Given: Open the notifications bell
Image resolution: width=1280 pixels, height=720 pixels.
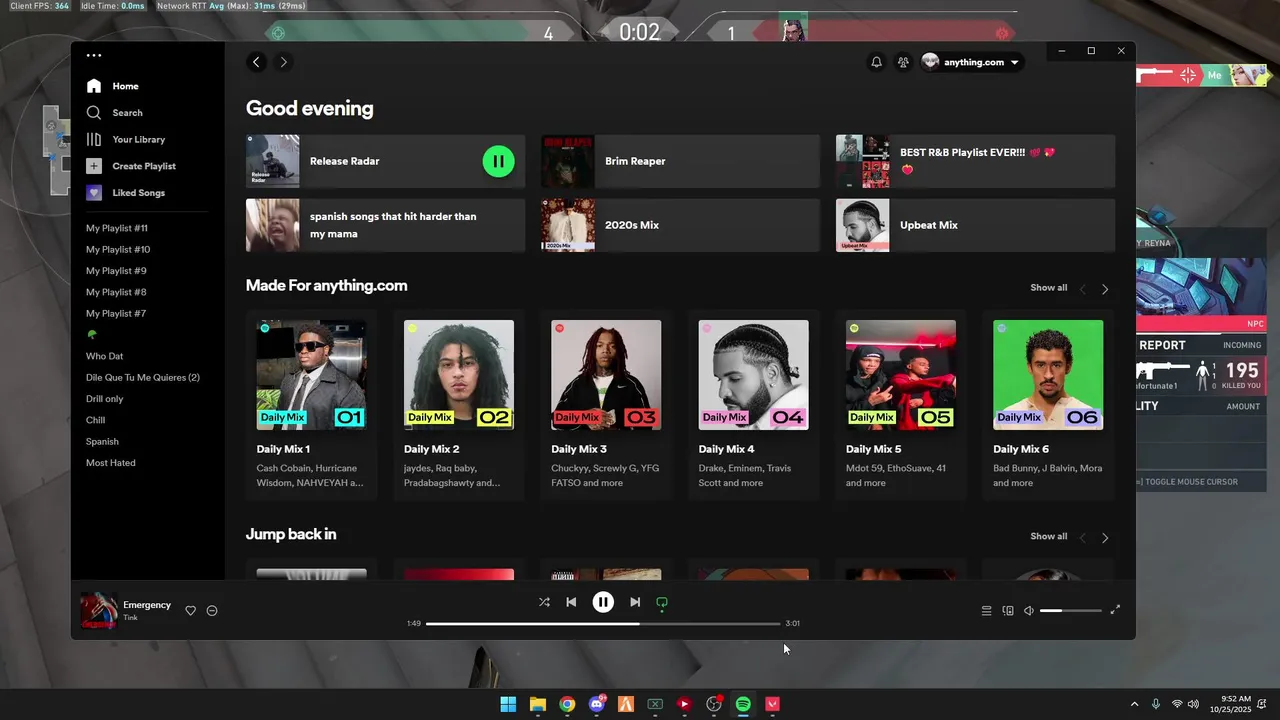Looking at the screenshot, I should click(x=876, y=62).
